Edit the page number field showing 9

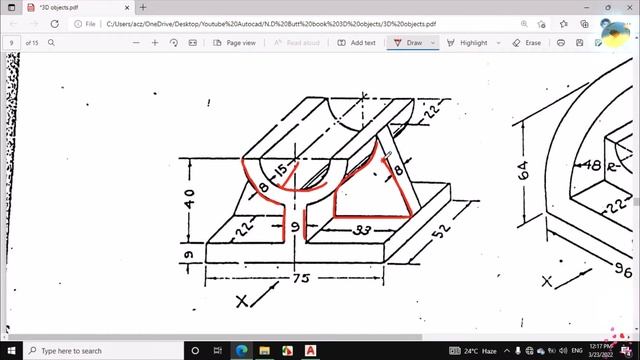(x=11, y=43)
